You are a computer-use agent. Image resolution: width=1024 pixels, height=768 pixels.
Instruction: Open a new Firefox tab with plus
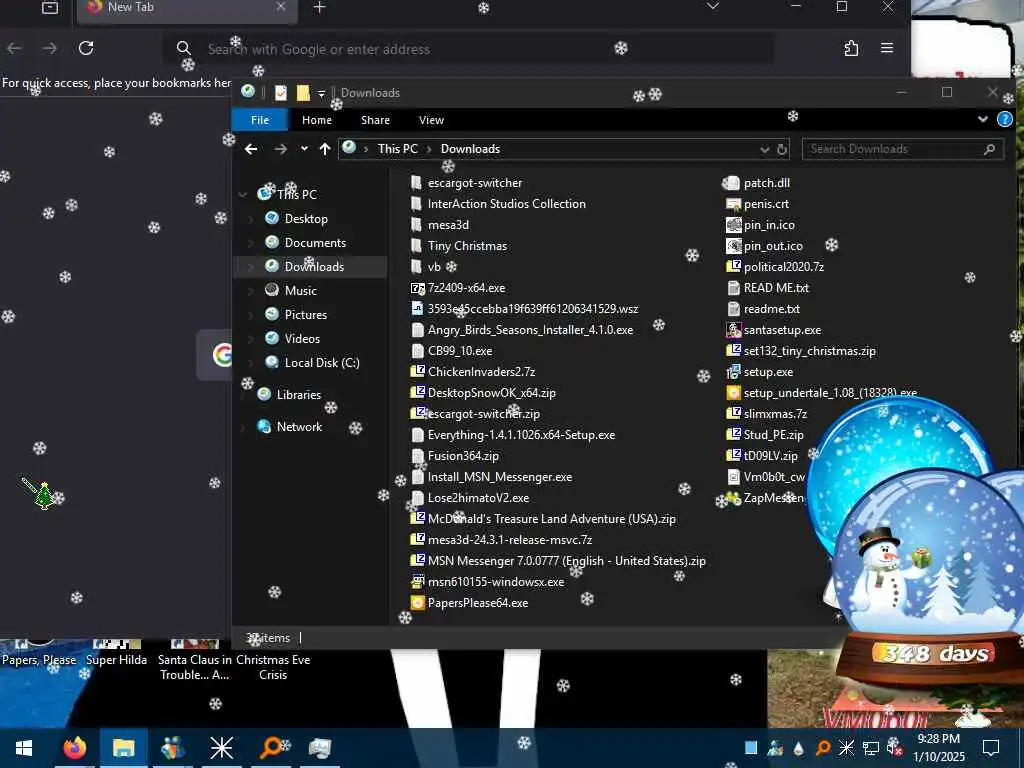click(x=319, y=7)
